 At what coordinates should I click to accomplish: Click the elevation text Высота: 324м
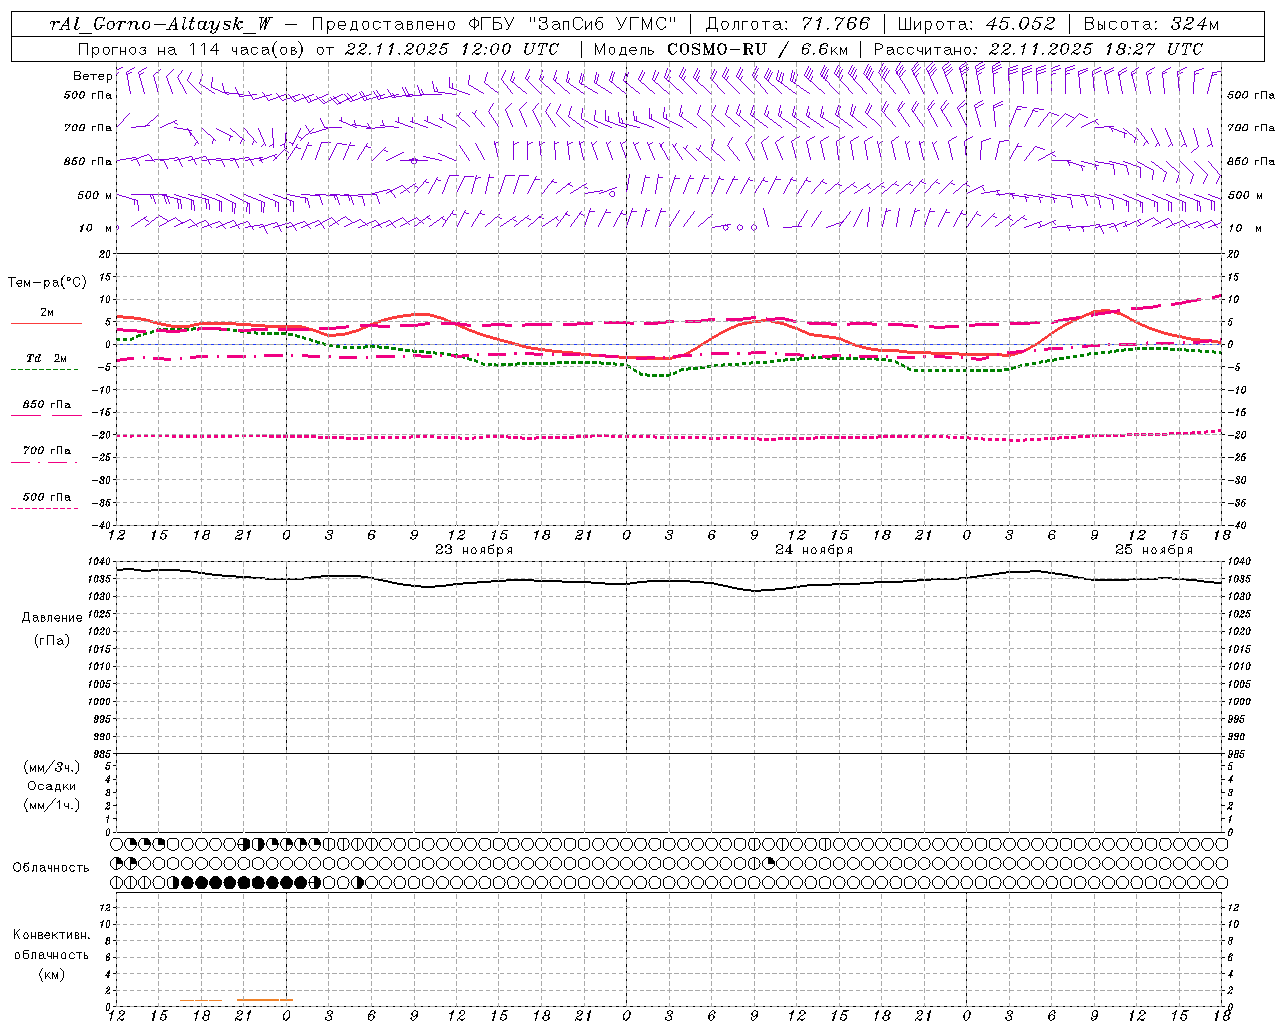click(1152, 24)
